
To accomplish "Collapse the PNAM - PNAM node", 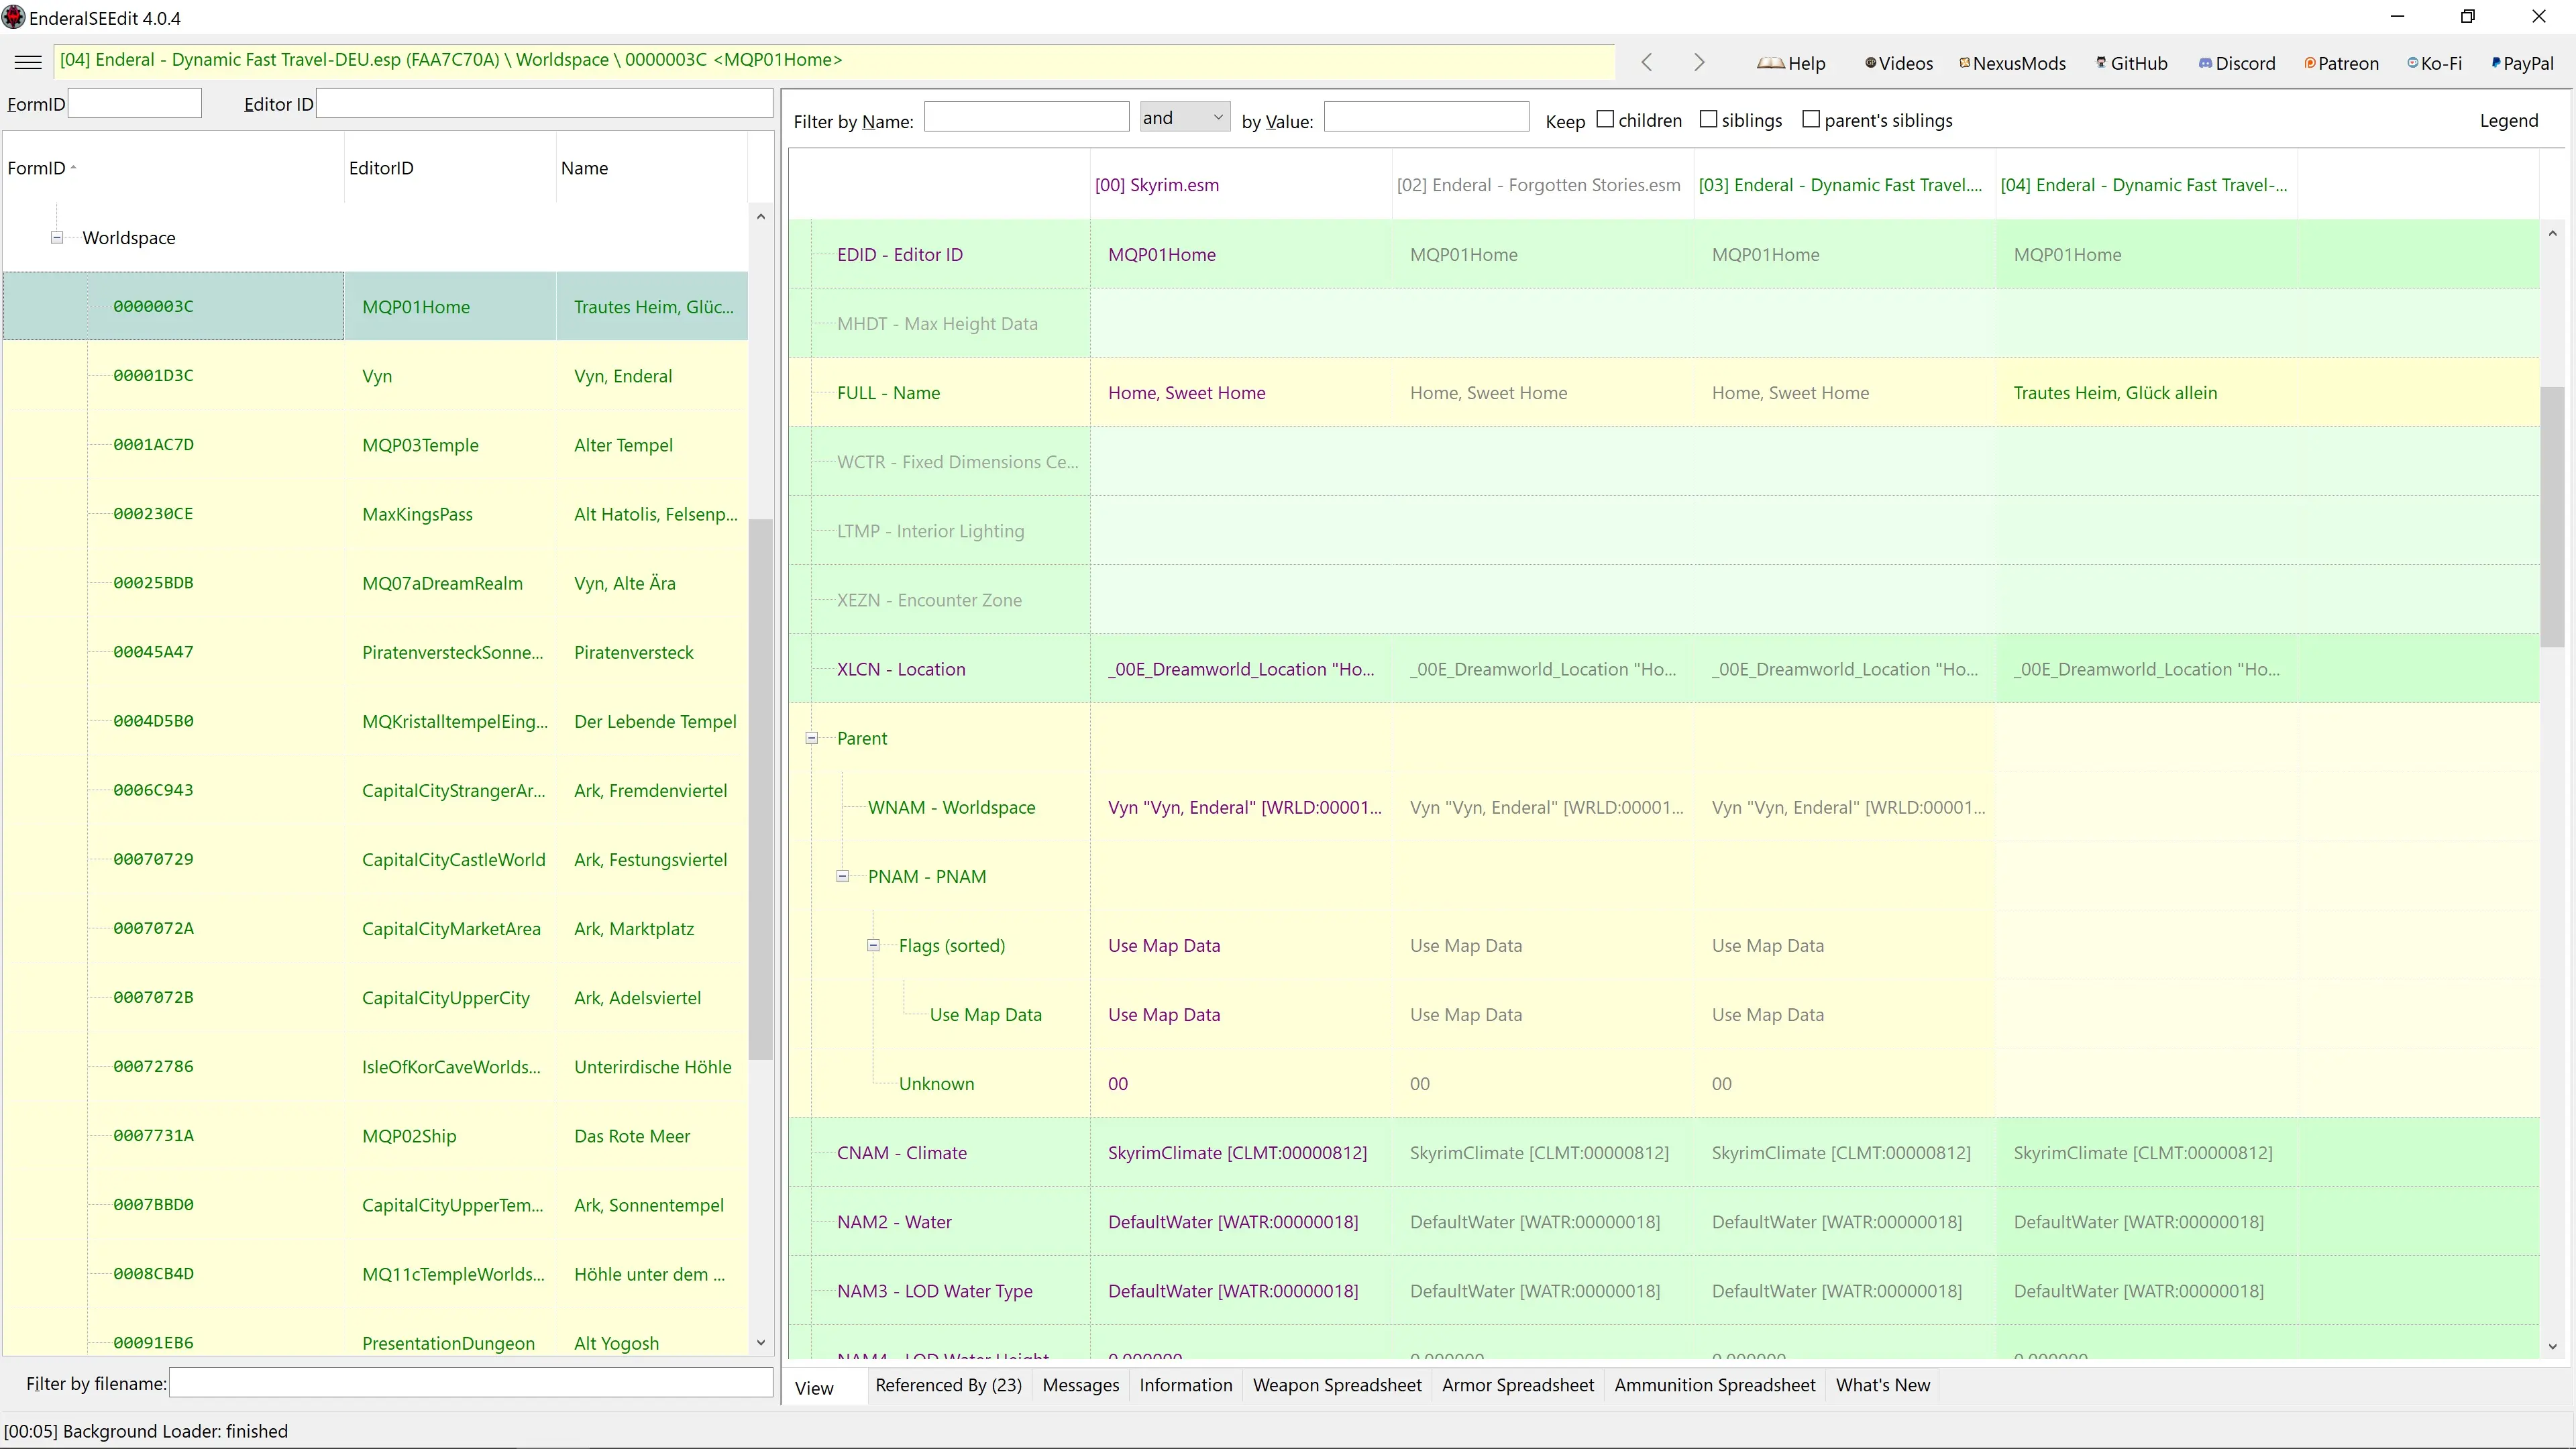I will (x=843, y=877).
